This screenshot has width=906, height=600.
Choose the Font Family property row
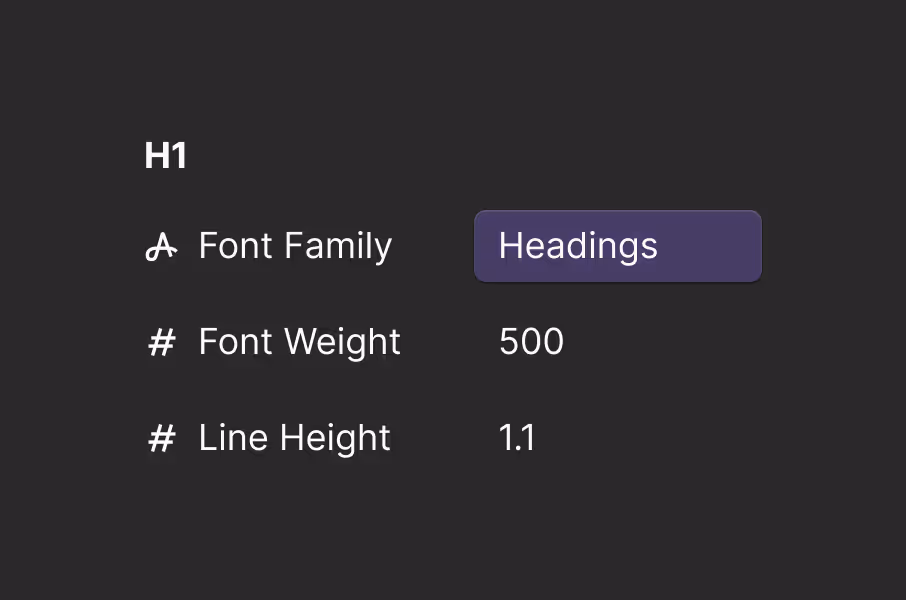click(x=295, y=246)
